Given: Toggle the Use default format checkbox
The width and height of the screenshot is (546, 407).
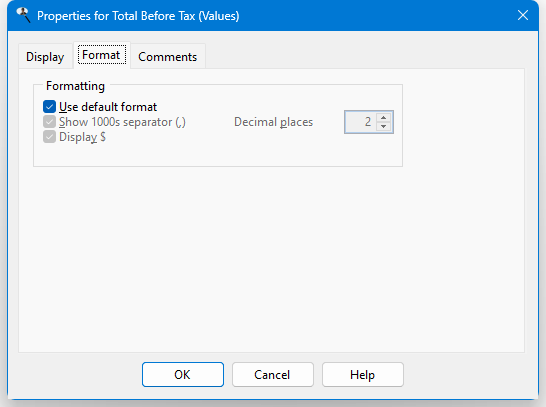Looking at the screenshot, I should 49,107.
